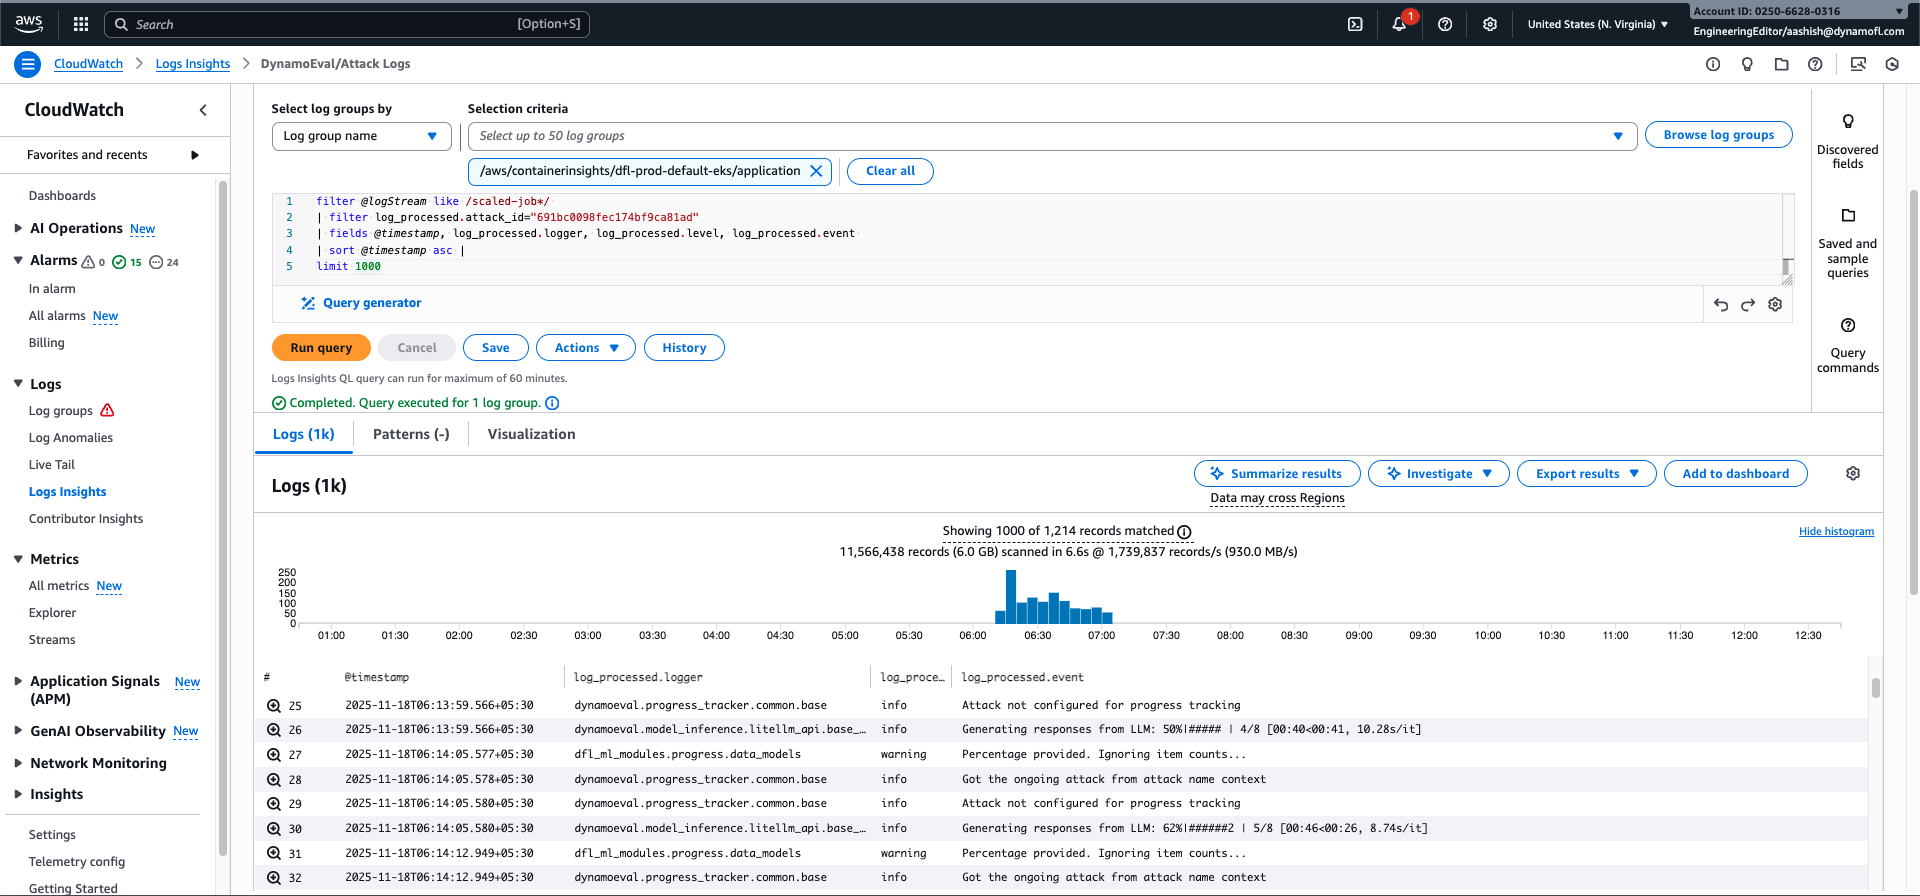The height and width of the screenshot is (896, 1920).
Task: Click the Log groups alarm warning icon
Action: (x=108, y=411)
